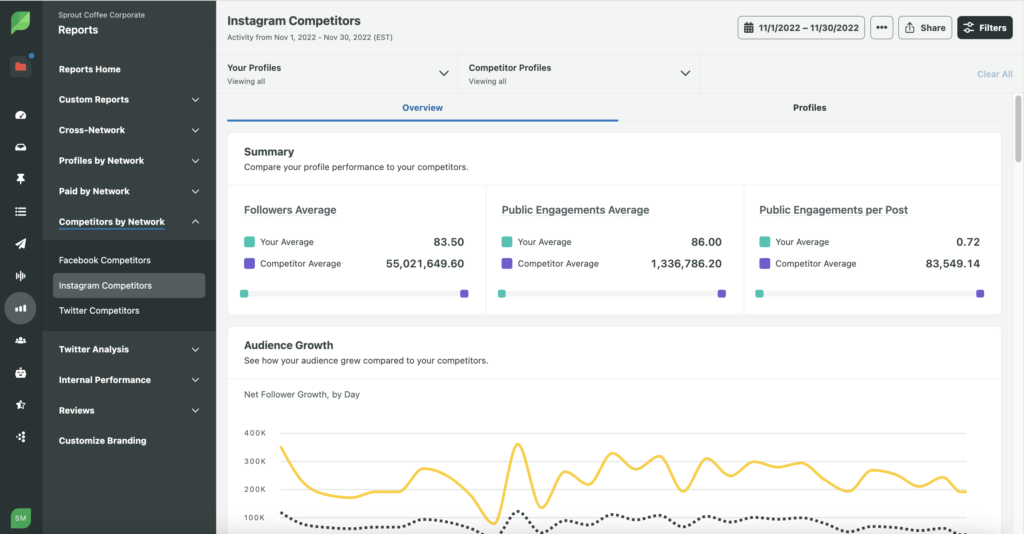Viewport: 1024px width, 534px height.
Task: Click Followers Average teal Your Average swatch
Action: (x=249, y=242)
